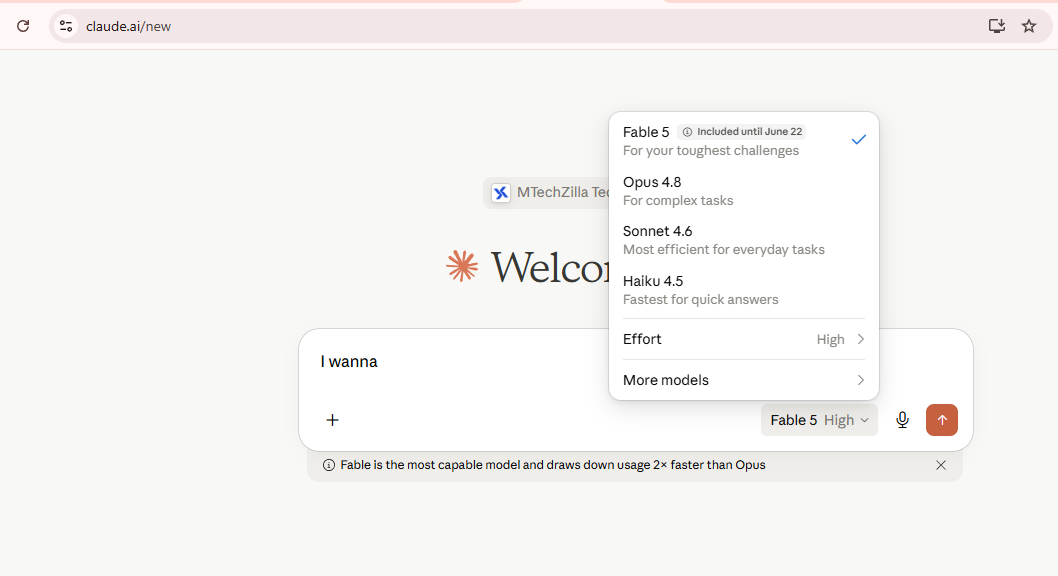Click the chevron arrow beside More models

(860, 380)
